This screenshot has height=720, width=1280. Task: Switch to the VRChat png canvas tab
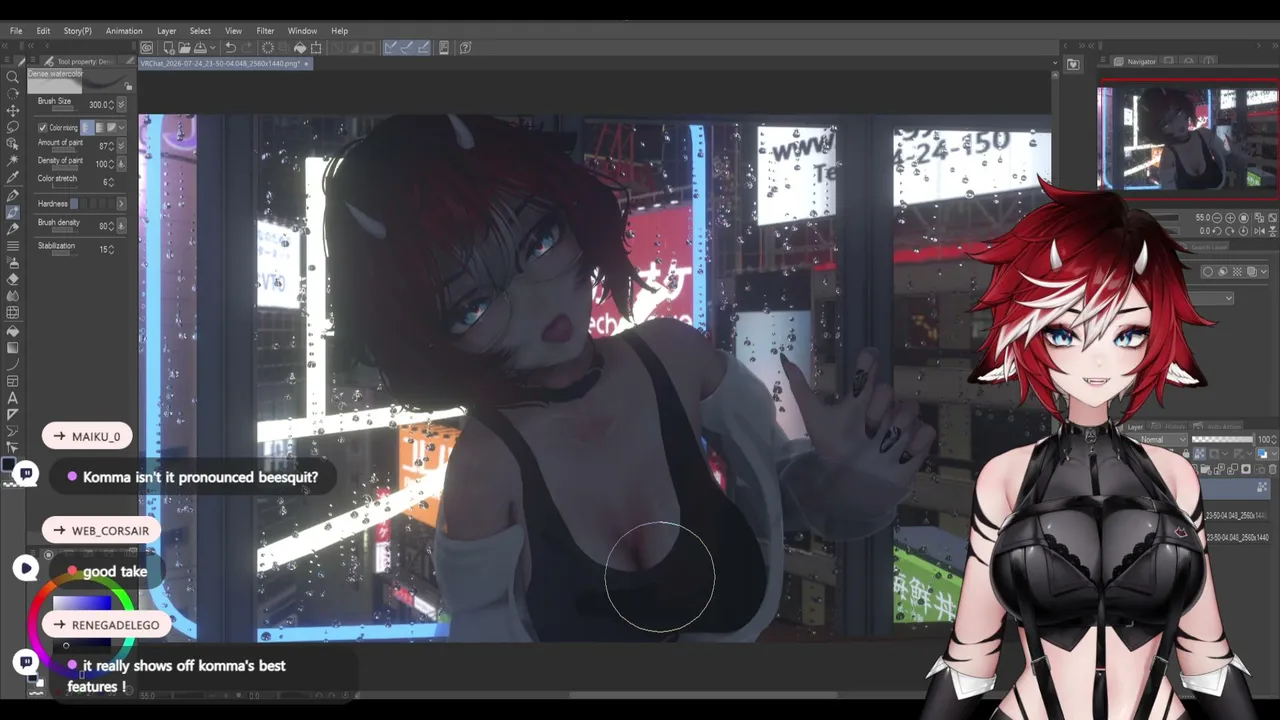tap(223, 63)
